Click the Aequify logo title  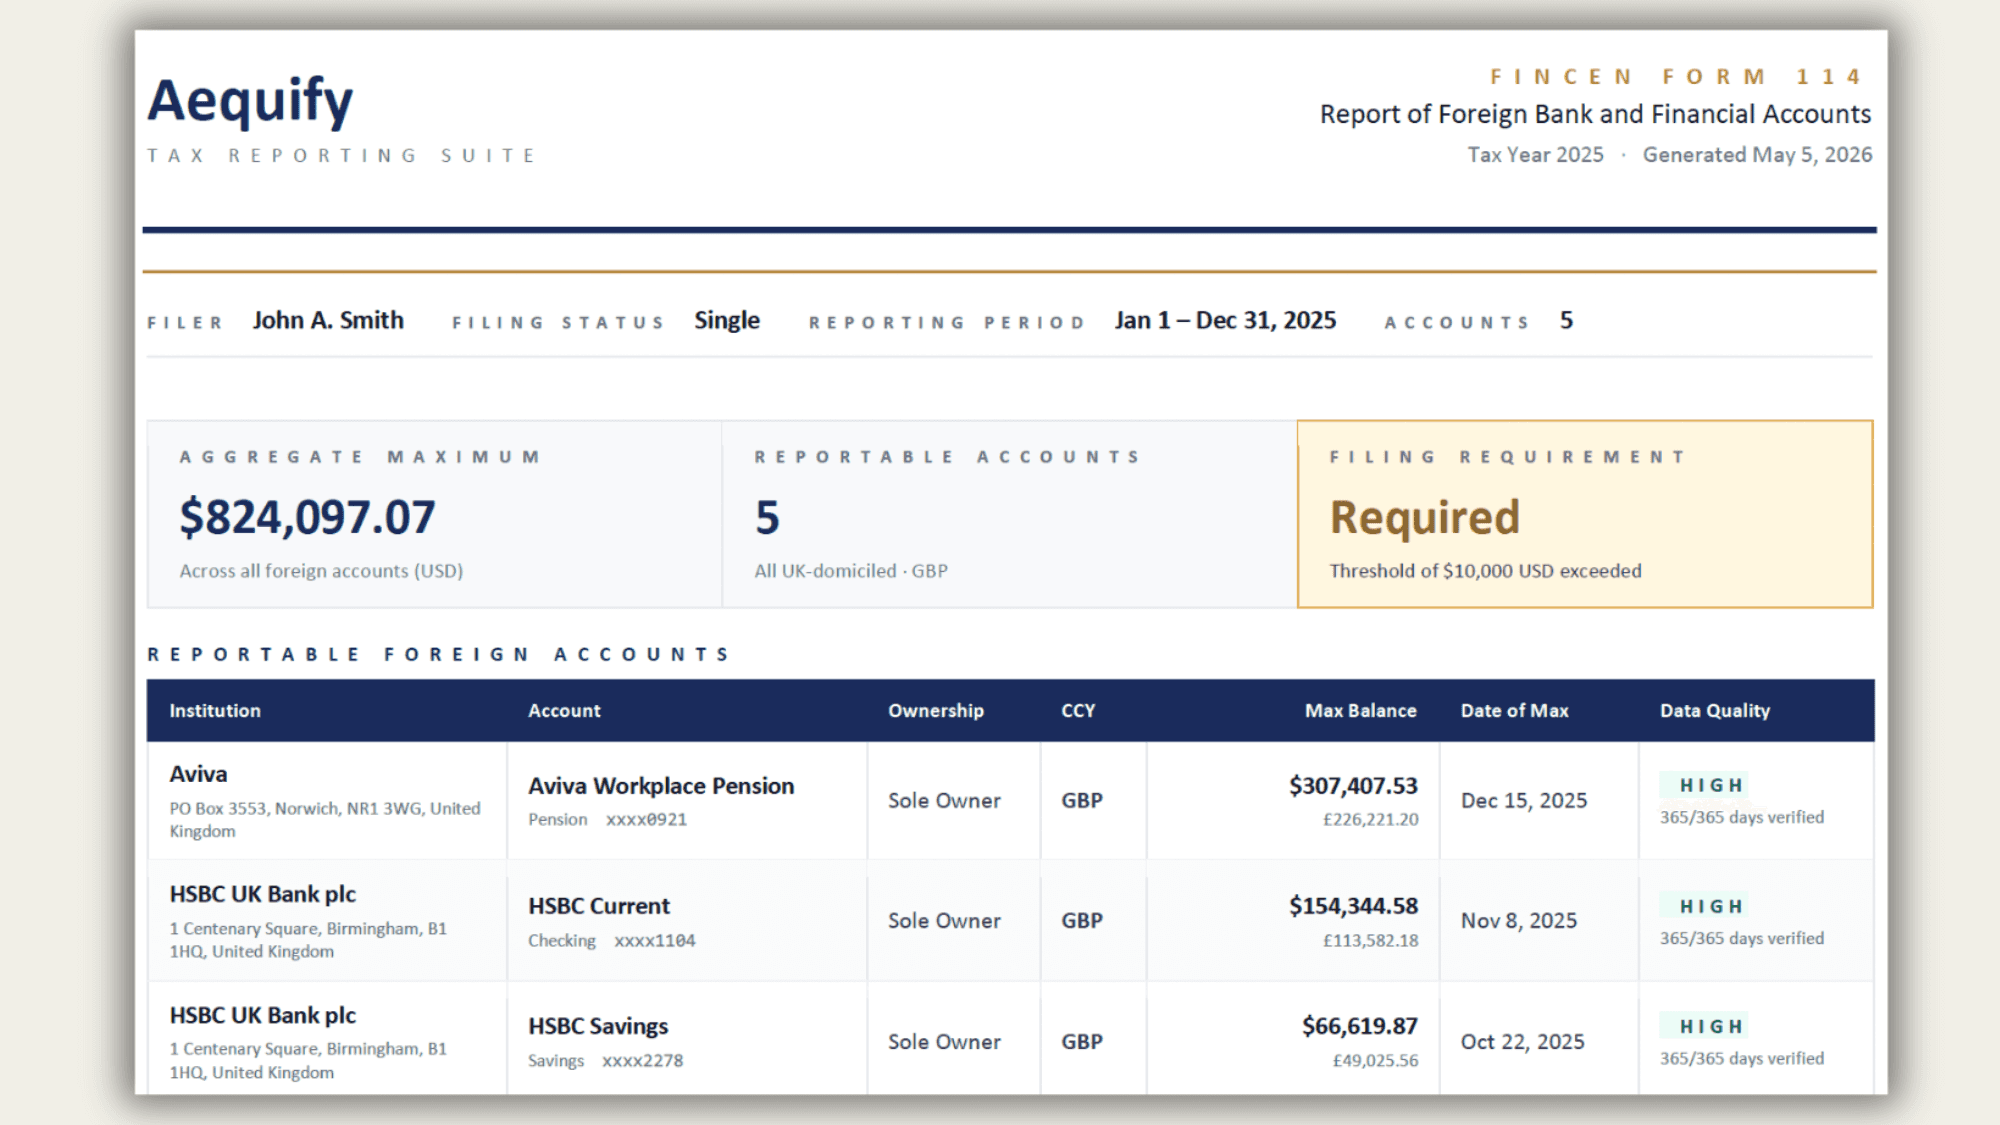250,101
